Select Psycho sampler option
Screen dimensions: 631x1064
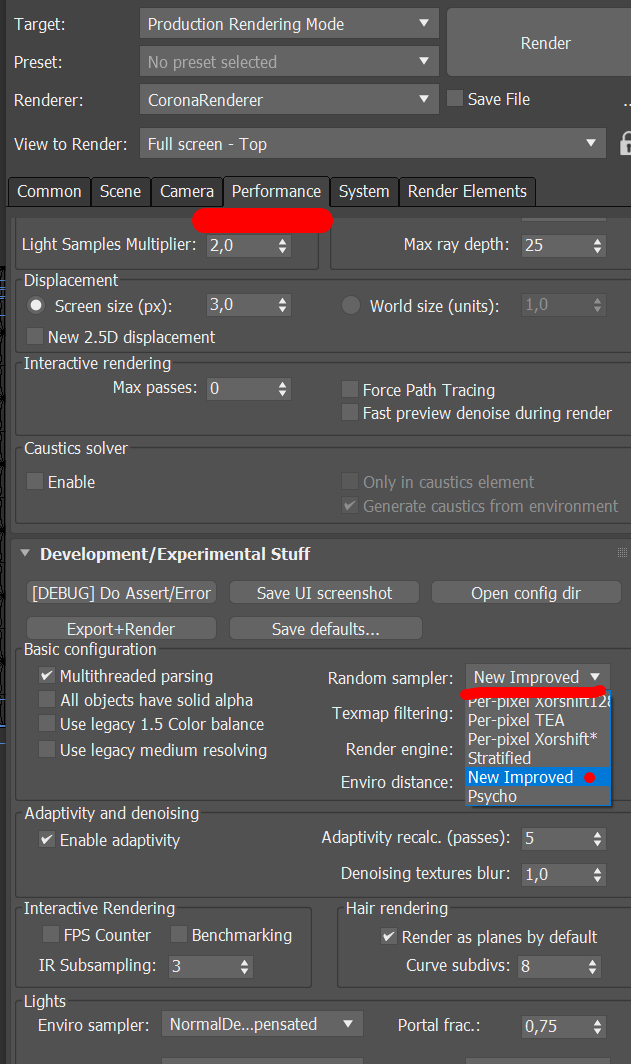(539, 796)
